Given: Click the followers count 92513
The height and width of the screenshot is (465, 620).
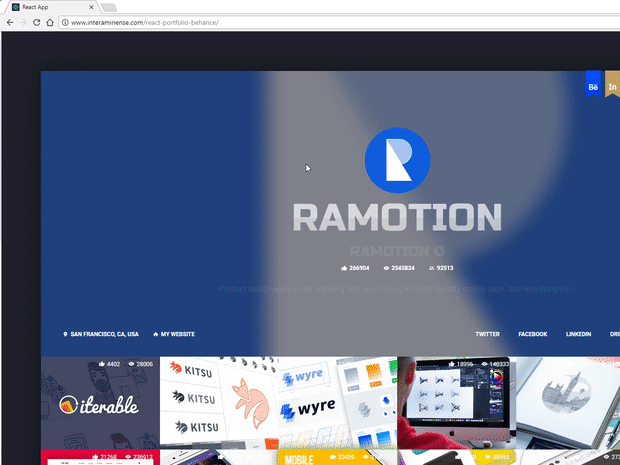Looking at the screenshot, I should click(x=441, y=268).
